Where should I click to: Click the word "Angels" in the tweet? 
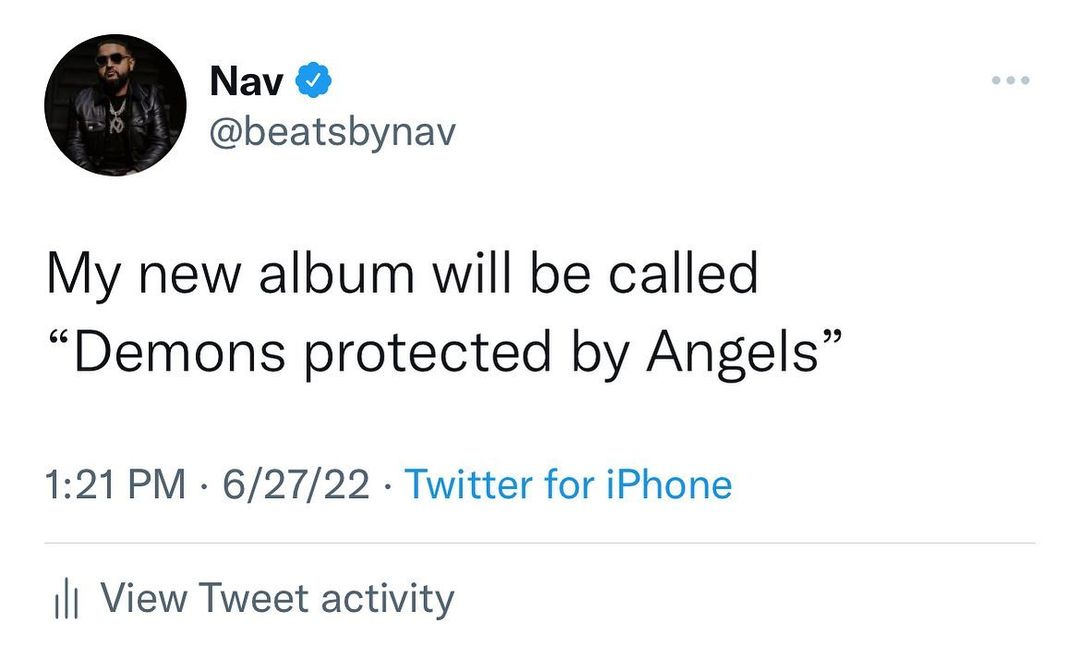731,351
